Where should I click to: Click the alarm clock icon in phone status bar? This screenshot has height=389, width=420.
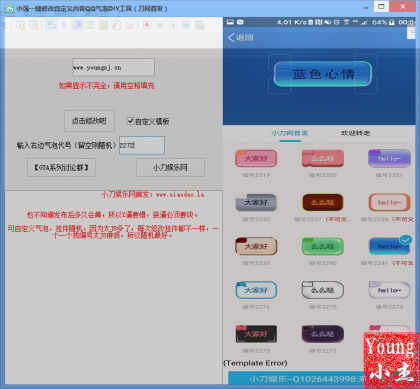point(337,22)
